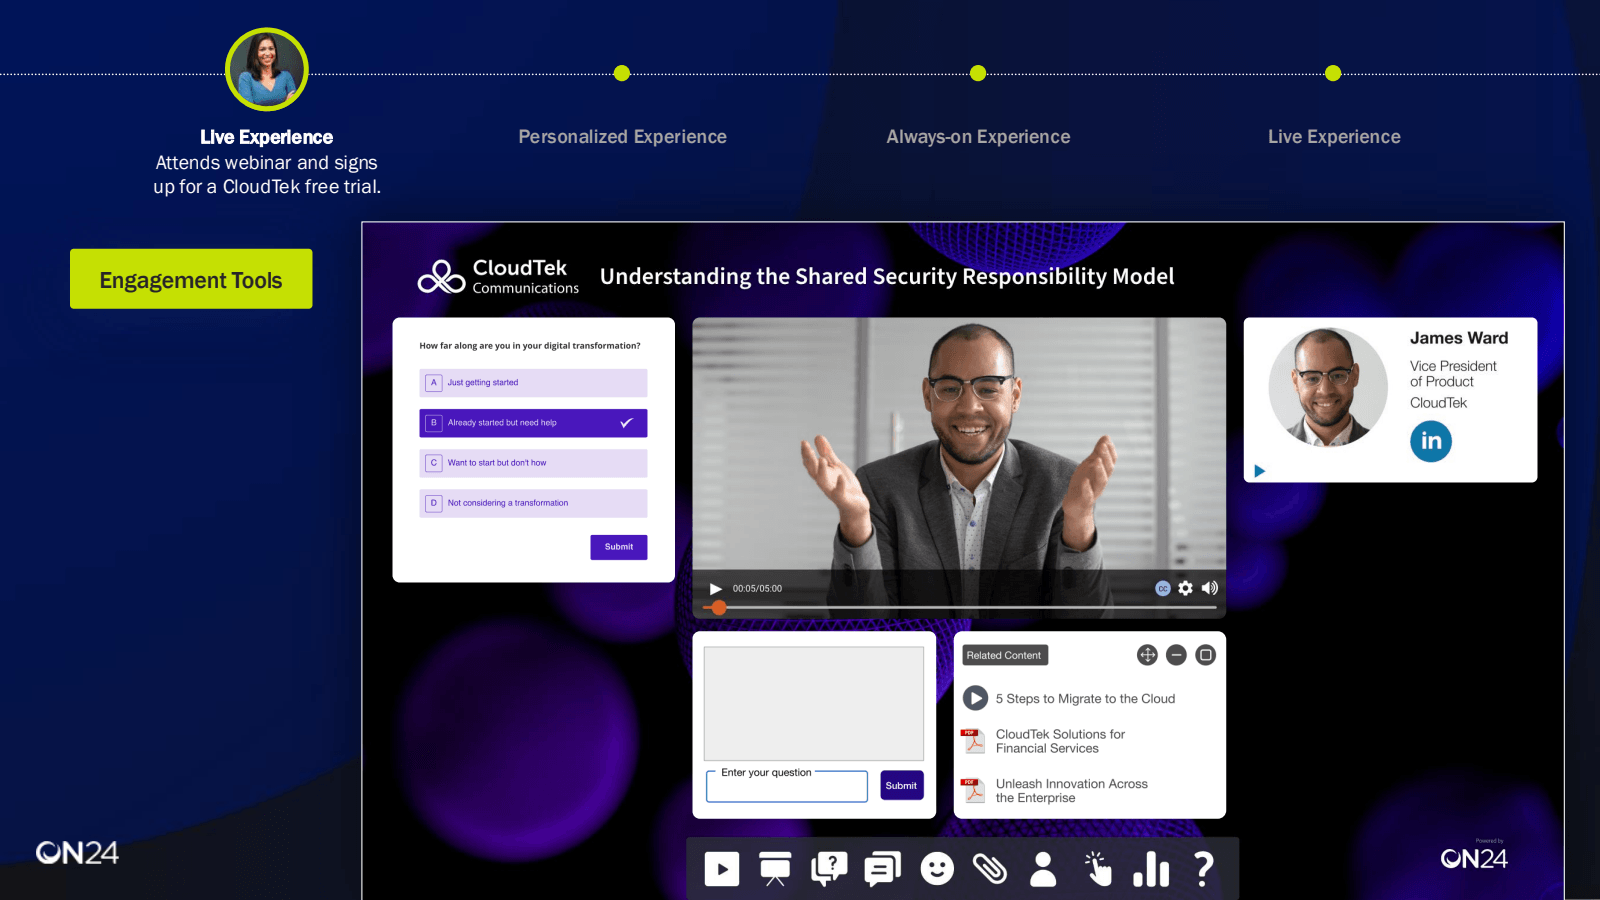Choose option D Not considering a transformation
This screenshot has height=900, width=1600.
(533, 503)
